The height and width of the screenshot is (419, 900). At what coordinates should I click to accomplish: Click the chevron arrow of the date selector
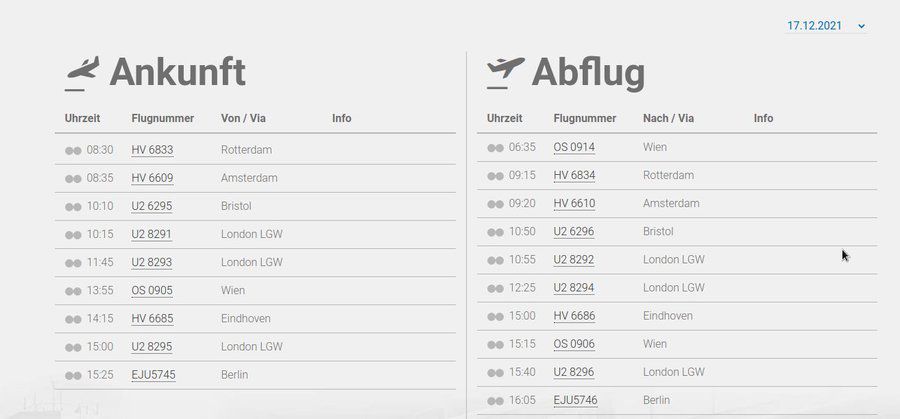[862, 26]
